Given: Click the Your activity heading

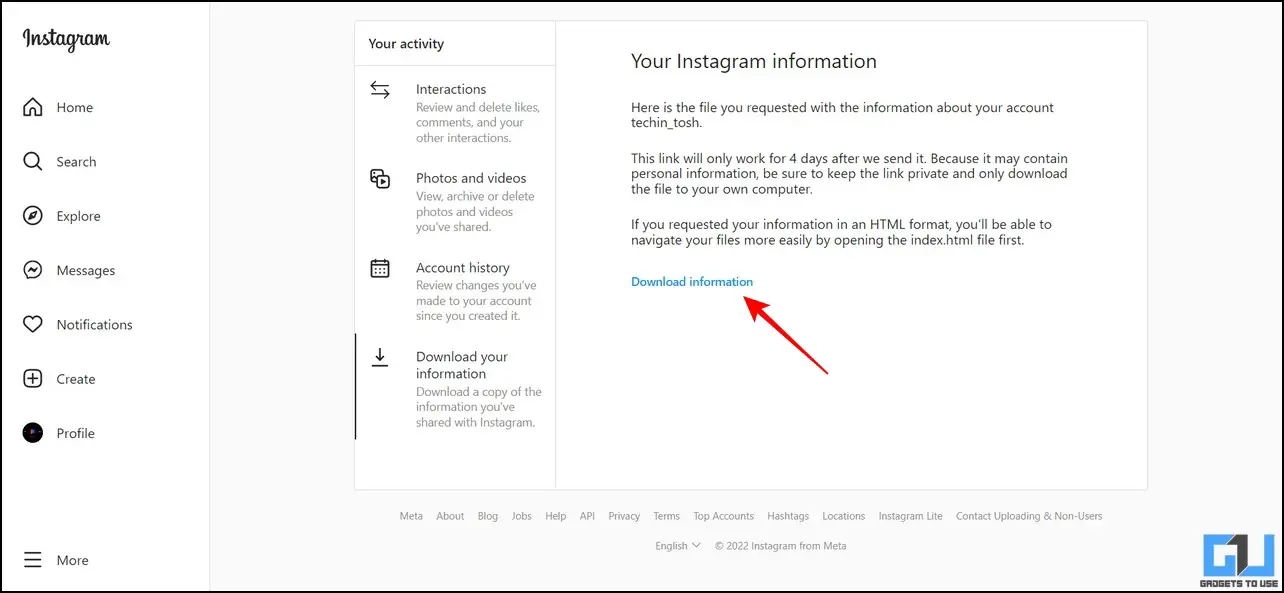Looking at the screenshot, I should 406,44.
